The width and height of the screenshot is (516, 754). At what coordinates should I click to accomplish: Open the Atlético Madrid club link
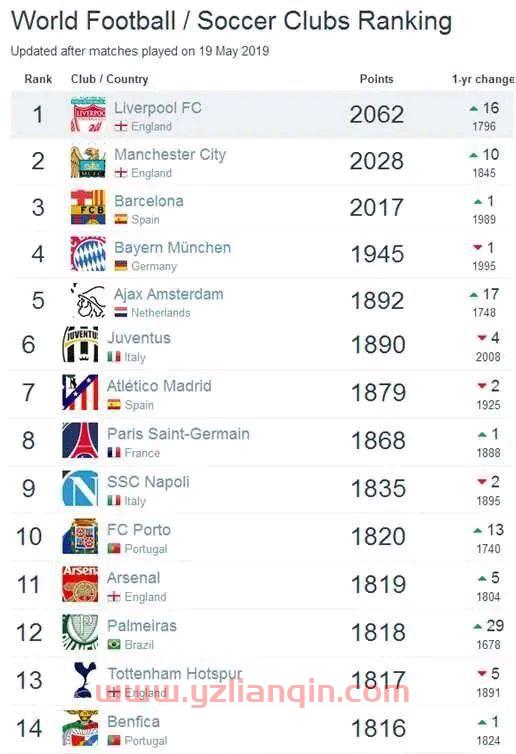159,386
